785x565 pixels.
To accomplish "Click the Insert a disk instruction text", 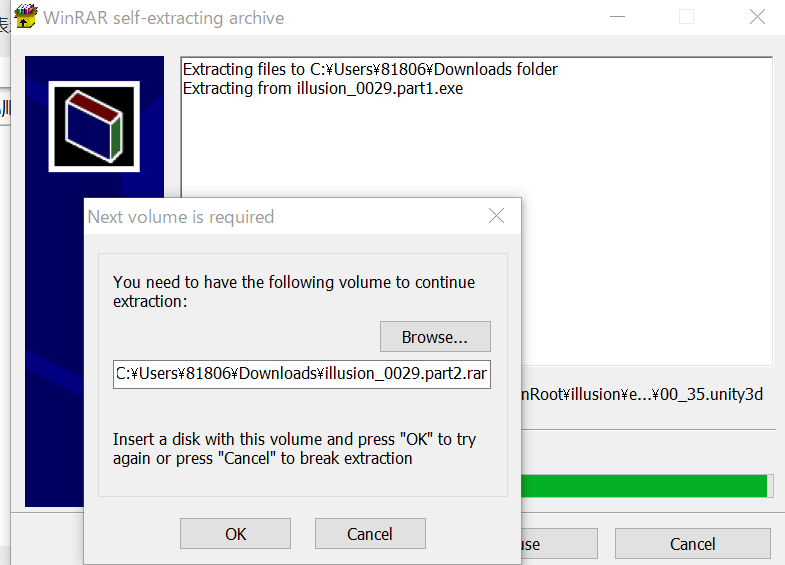I will coord(294,448).
